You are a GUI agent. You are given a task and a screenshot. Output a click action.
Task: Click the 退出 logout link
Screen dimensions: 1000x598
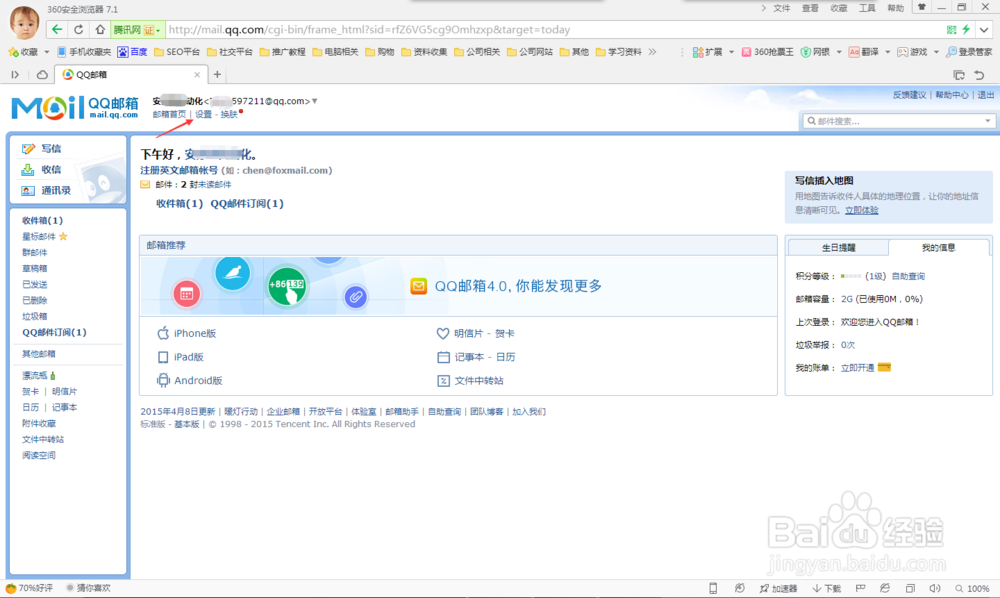coord(986,95)
